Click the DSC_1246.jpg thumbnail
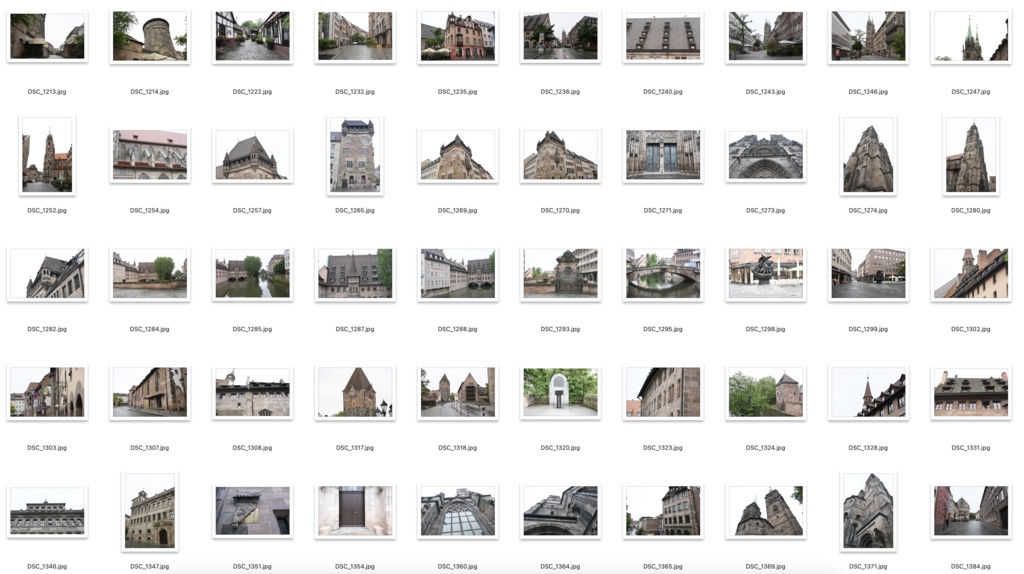 tap(868, 37)
